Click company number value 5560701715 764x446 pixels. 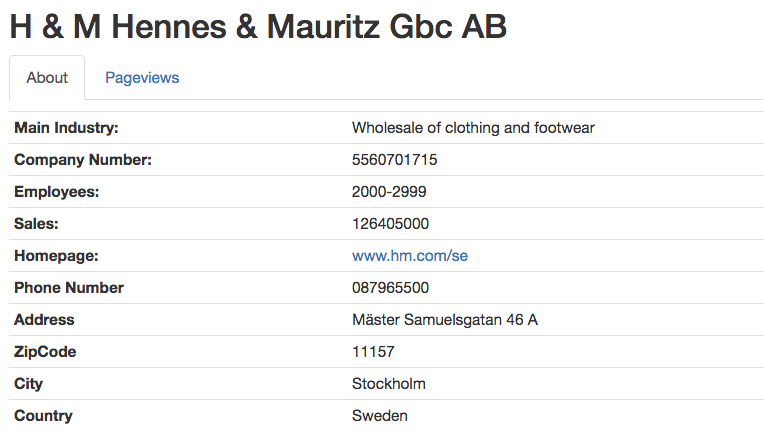tap(395, 160)
